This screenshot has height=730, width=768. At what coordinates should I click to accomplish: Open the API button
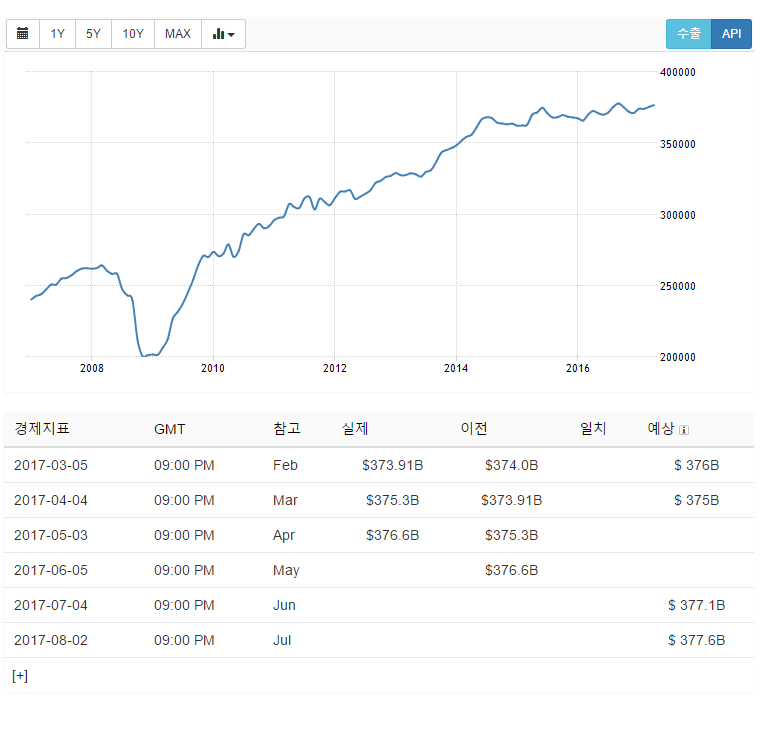(x=731, y=34)
